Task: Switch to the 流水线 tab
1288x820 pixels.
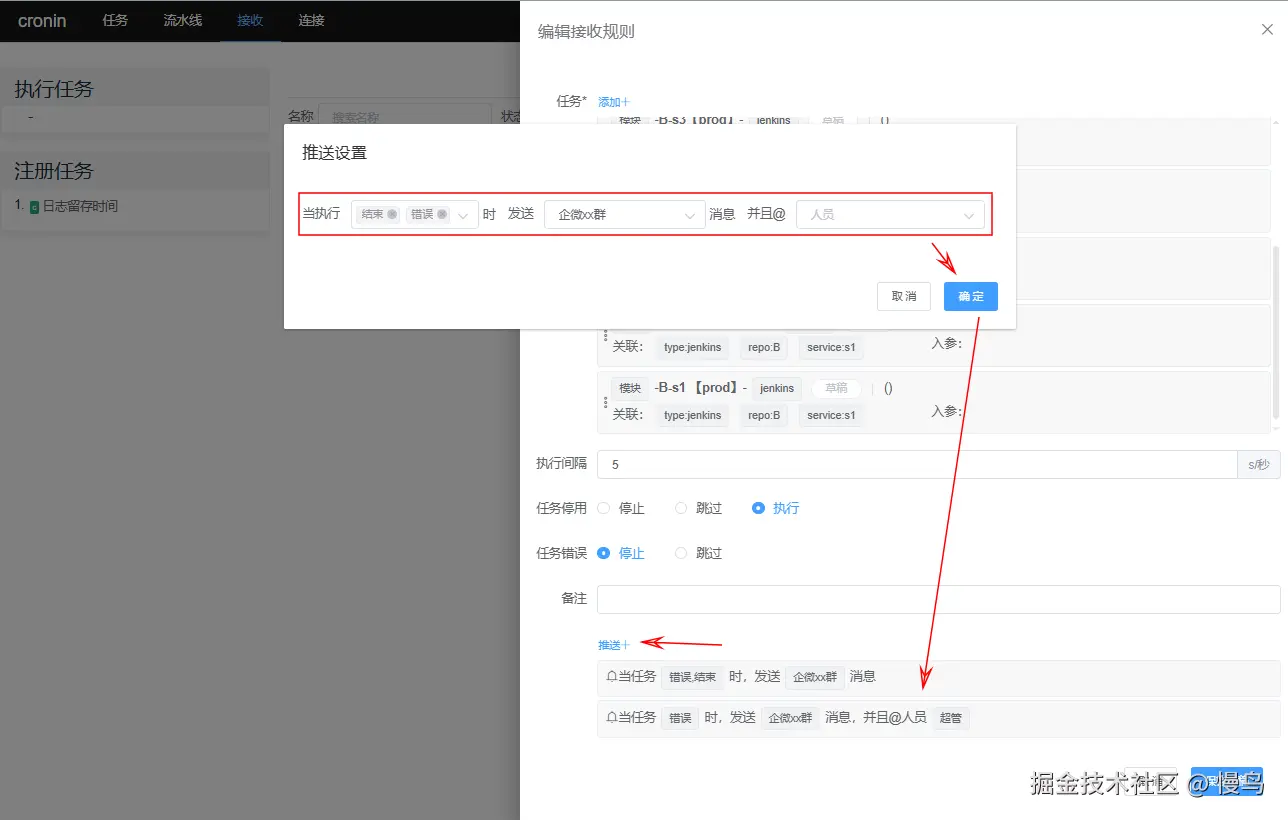Action: (181, 20)
